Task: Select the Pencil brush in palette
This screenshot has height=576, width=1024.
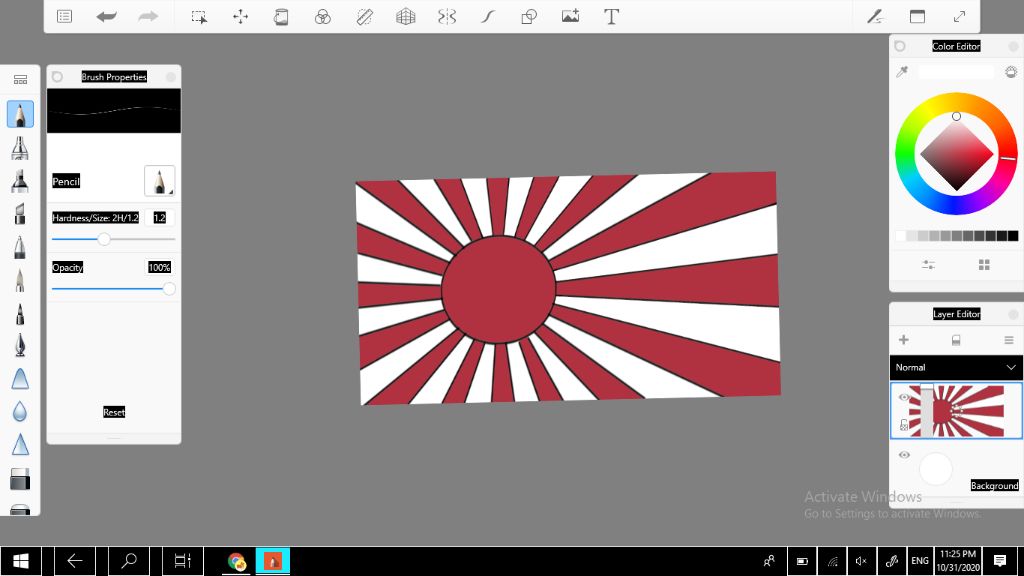Action: (20, 114)
